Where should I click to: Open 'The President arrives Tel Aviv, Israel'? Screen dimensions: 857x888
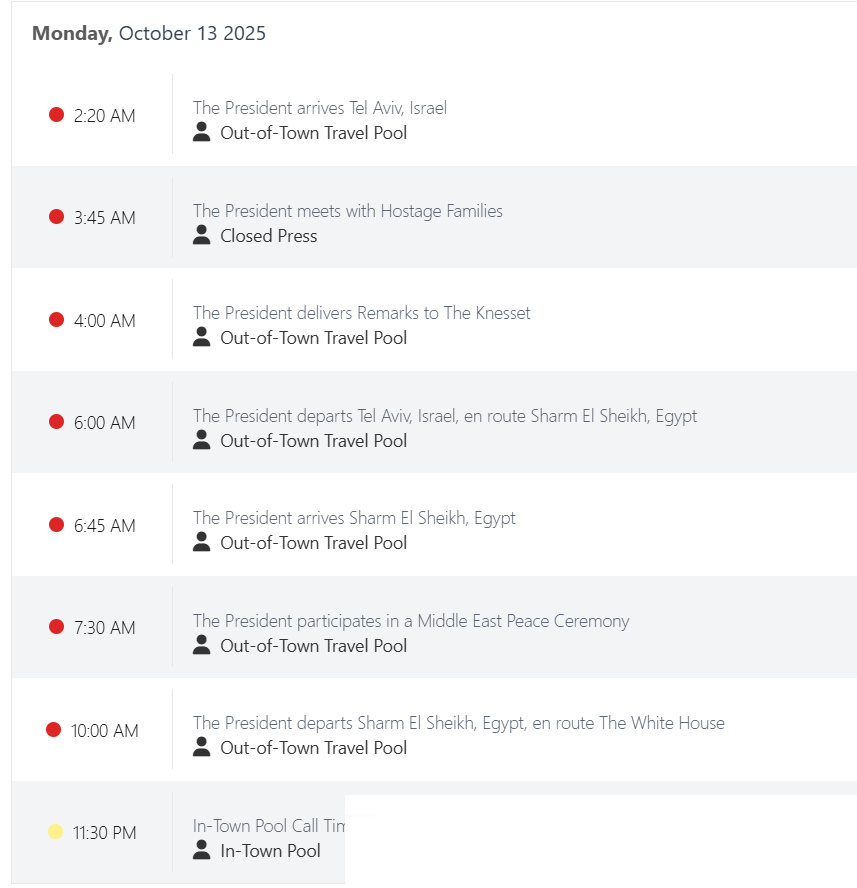[x=320, y=108]
